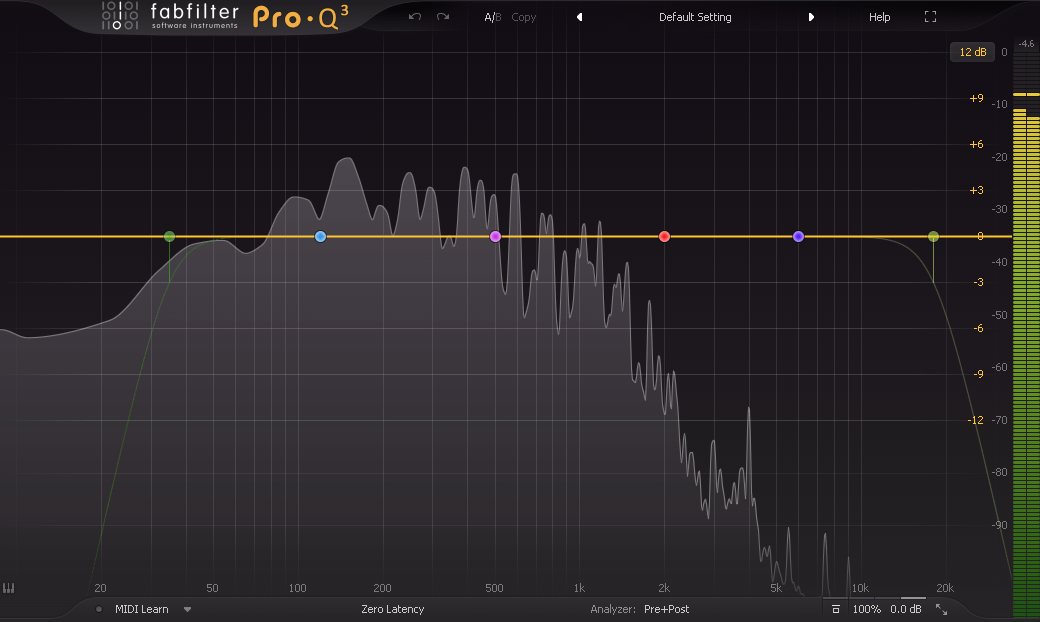This screenshot has height=622, width=1040.
Task: Enable MIDI Learn
Action: [141, 609]
